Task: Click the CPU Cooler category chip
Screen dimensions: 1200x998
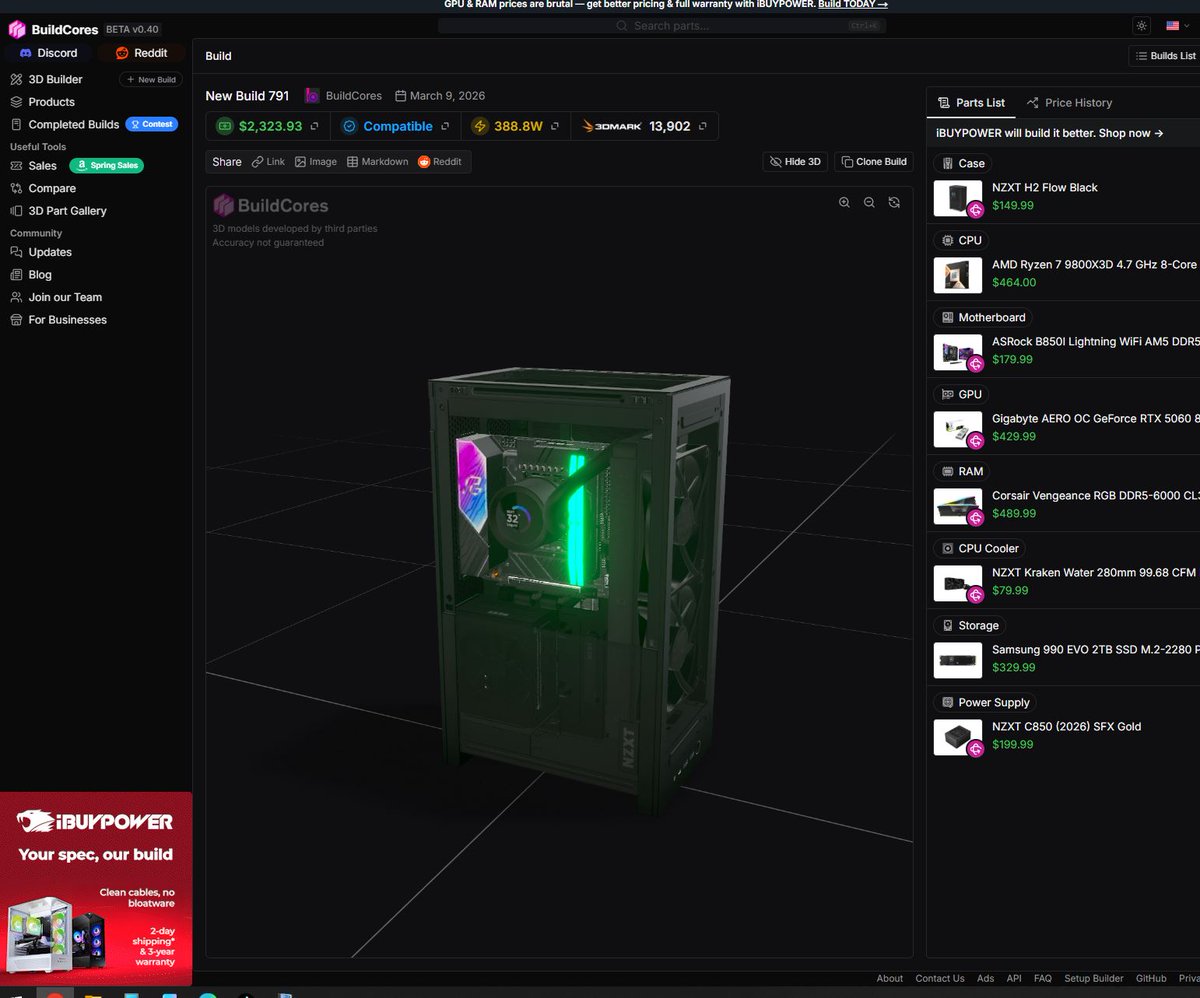Action: point(979,548)
